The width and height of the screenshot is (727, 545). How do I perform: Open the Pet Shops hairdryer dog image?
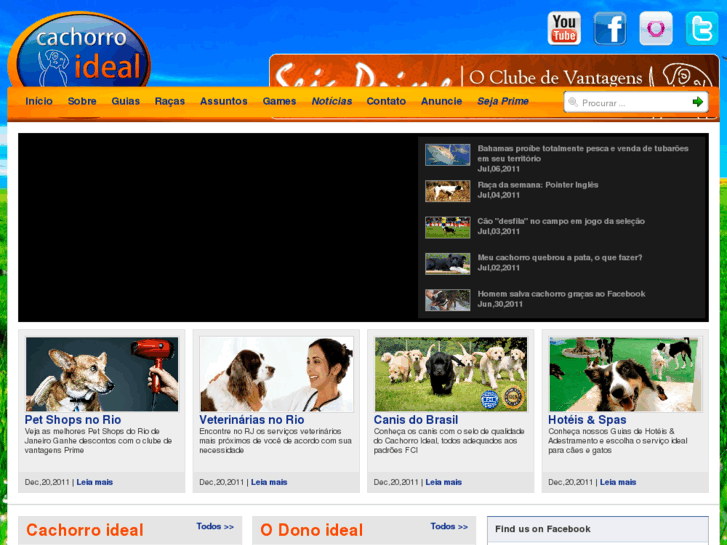tap(102, 374)
